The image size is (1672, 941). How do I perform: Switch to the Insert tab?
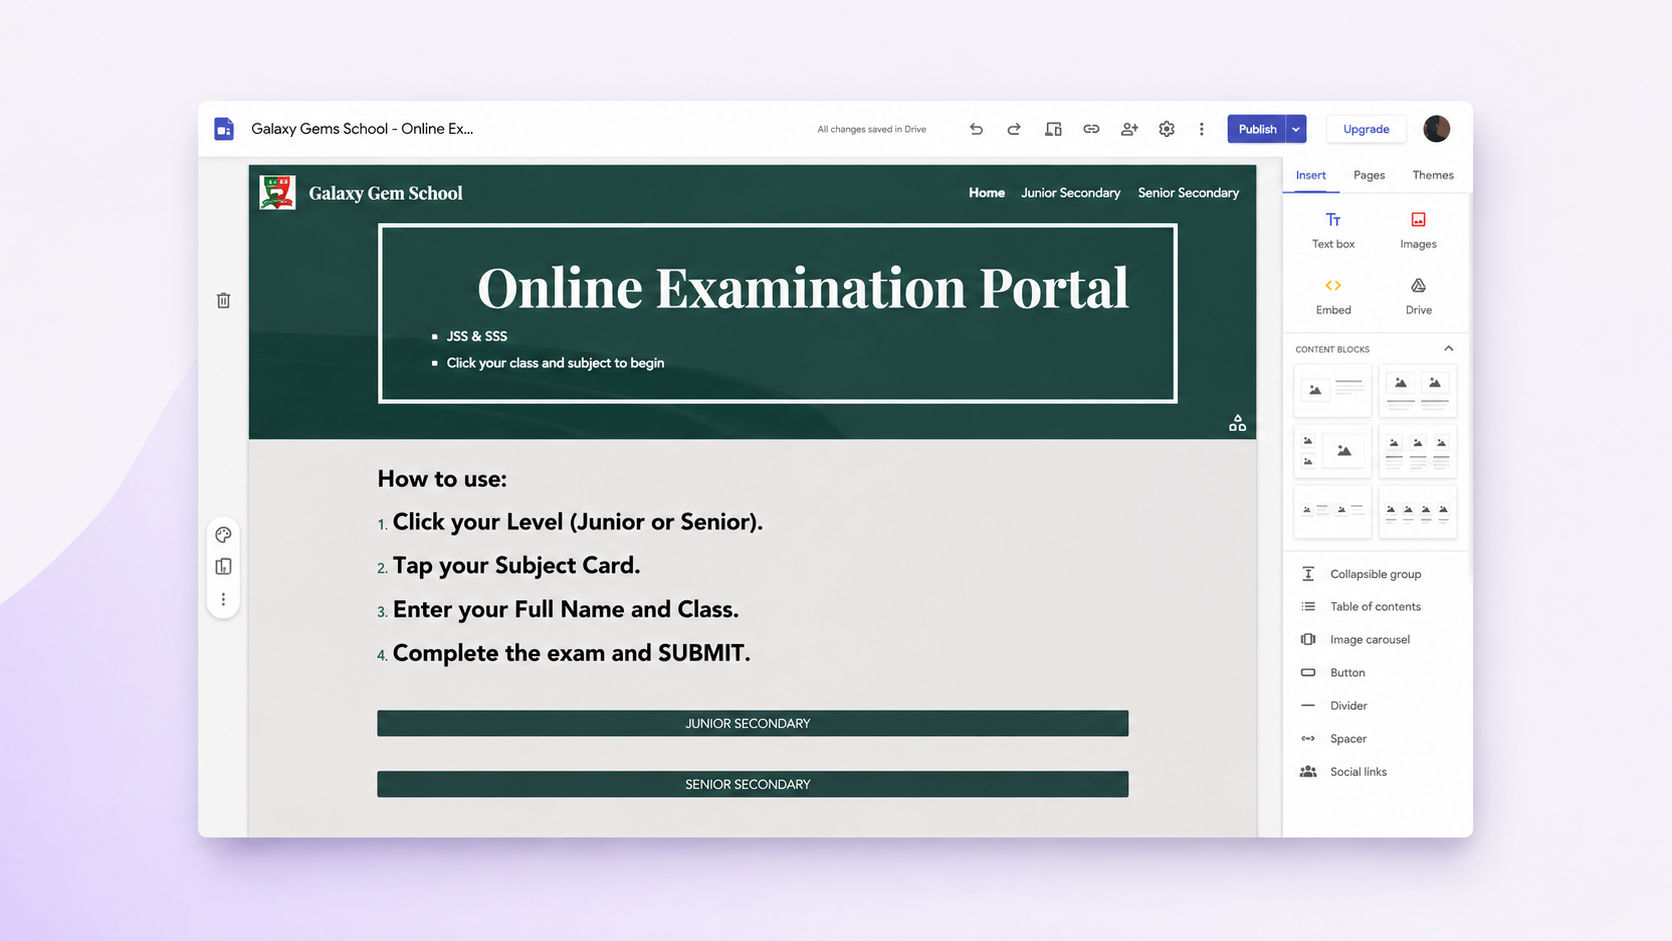(1310, 175)
